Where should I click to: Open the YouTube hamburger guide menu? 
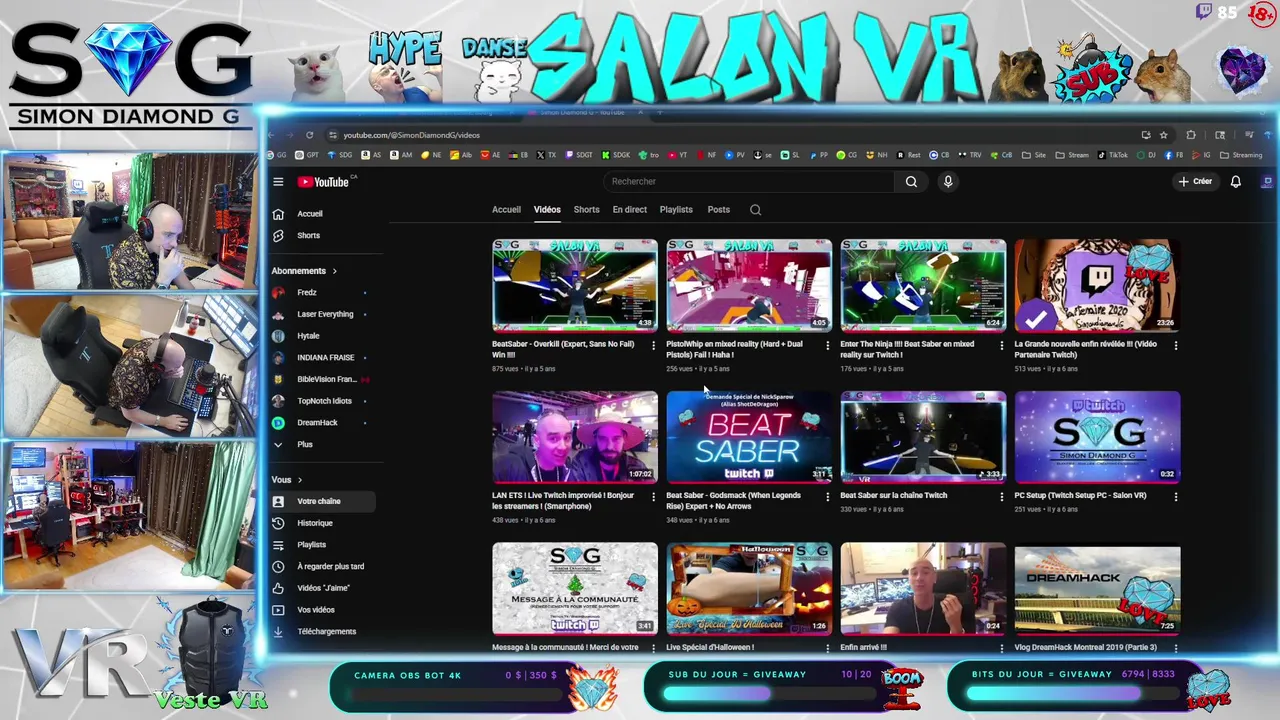[278, 182]
